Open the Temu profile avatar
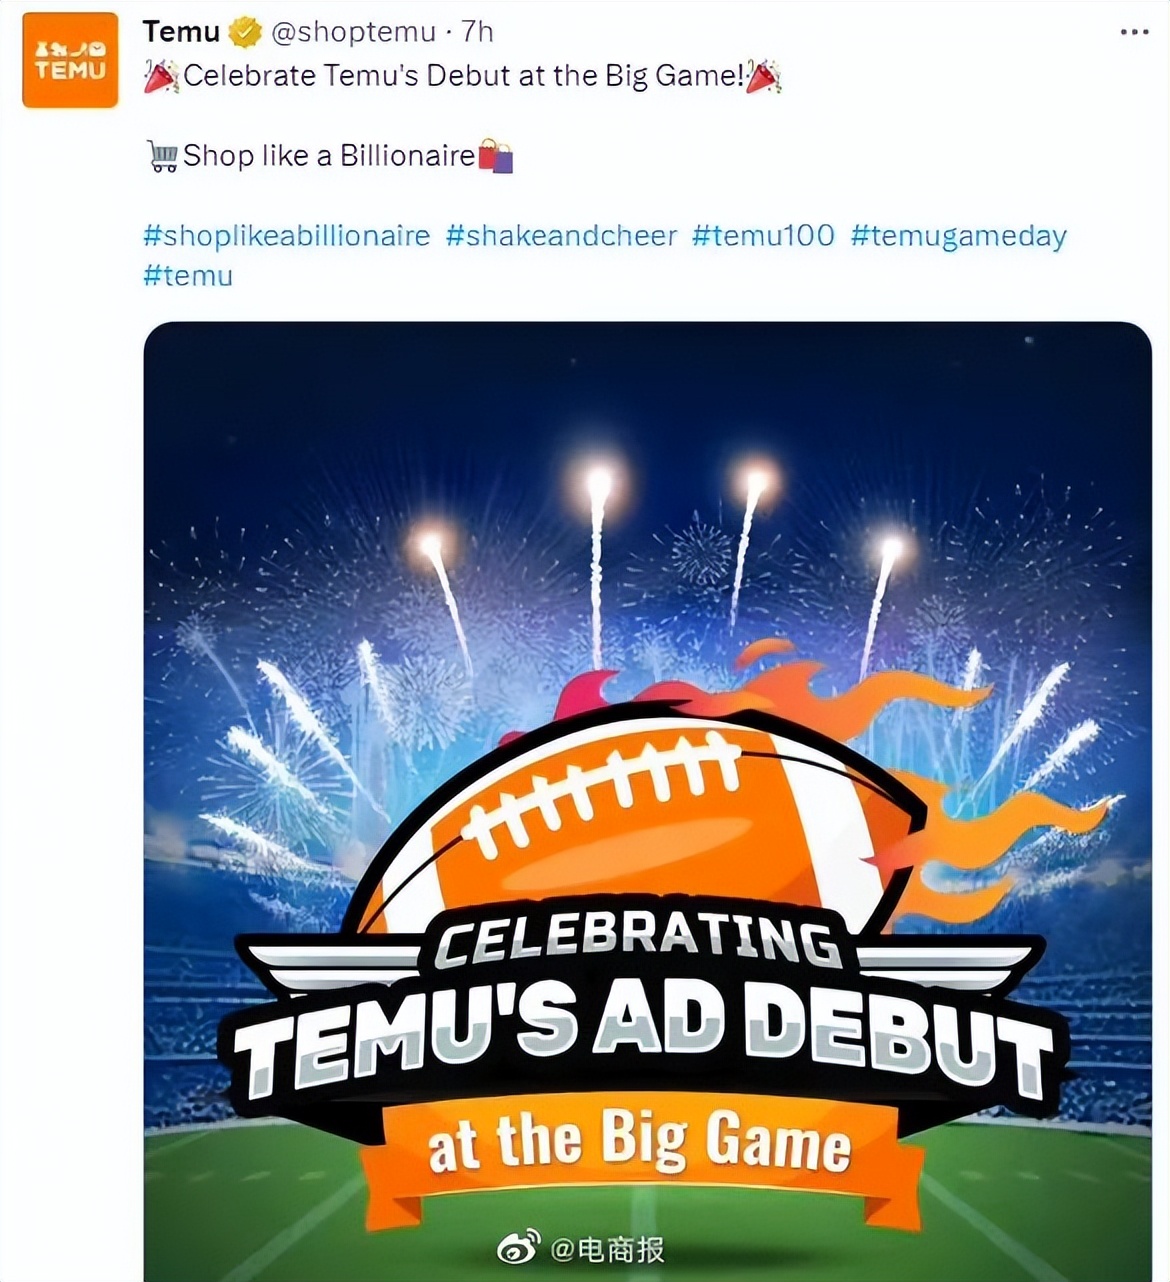The width and height of the screenshot is (1170, 1282). (70, 60)
